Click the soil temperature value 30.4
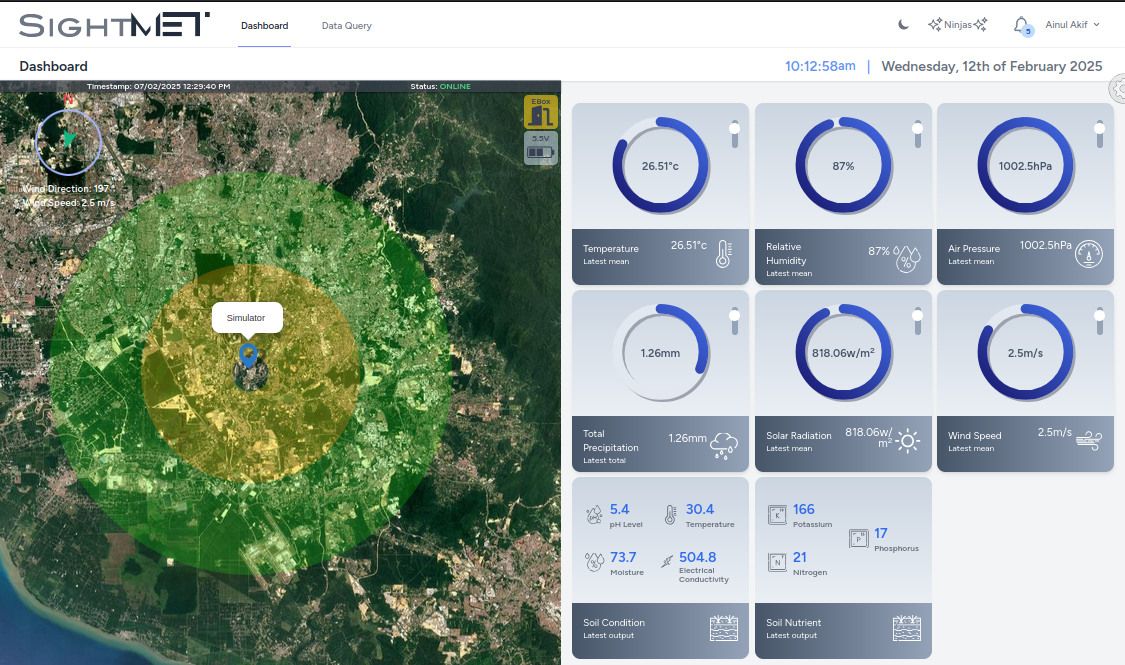 [x=700, y=509]
